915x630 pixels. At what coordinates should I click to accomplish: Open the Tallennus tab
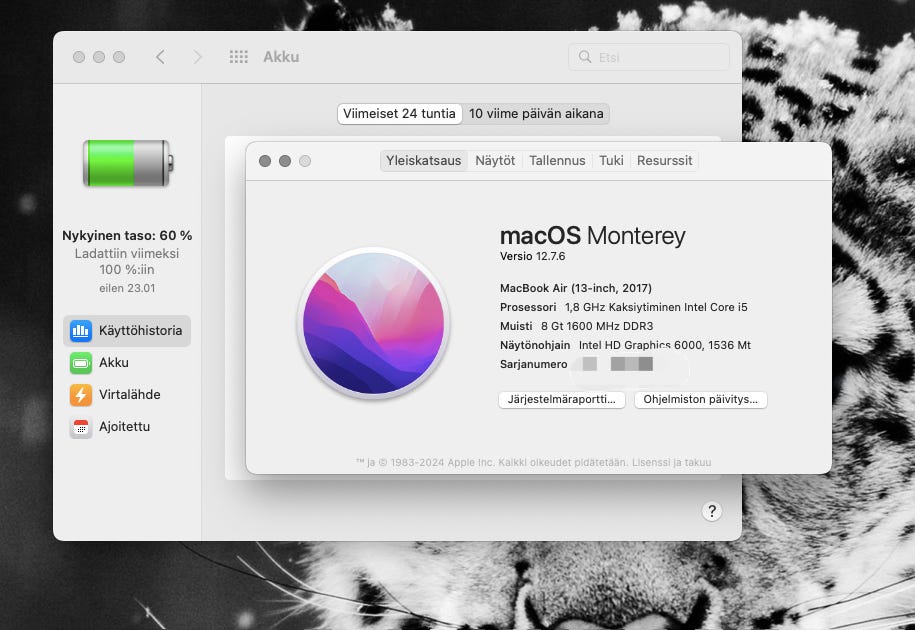557,160
